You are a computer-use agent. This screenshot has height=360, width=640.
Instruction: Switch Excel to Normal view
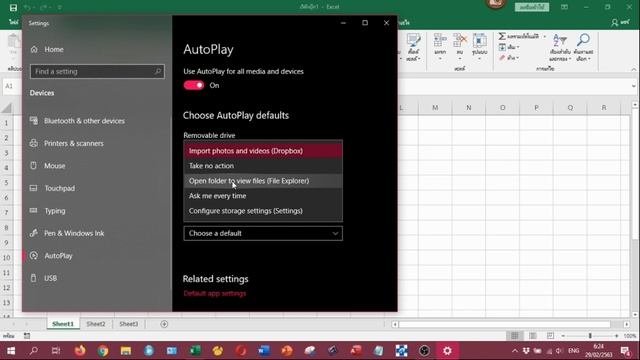pyautogui.click(x=515, y=336)
